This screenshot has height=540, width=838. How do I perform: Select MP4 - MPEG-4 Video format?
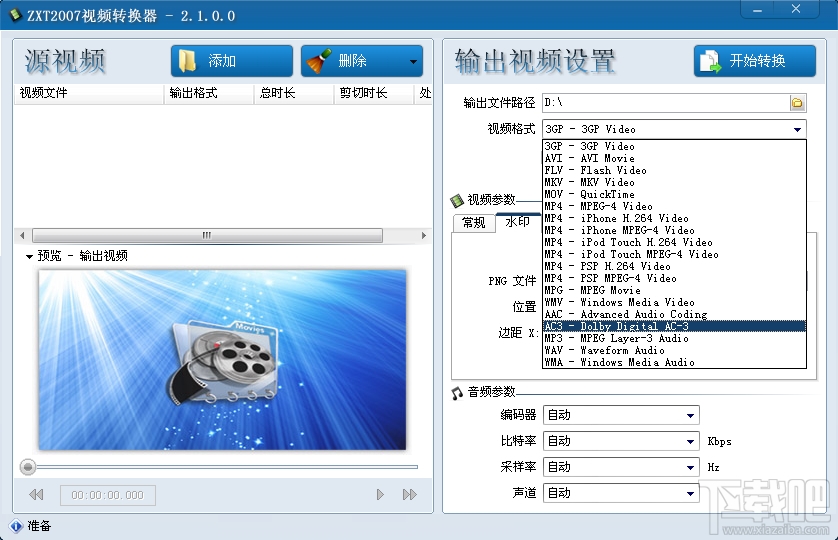(x=674, y=206)
